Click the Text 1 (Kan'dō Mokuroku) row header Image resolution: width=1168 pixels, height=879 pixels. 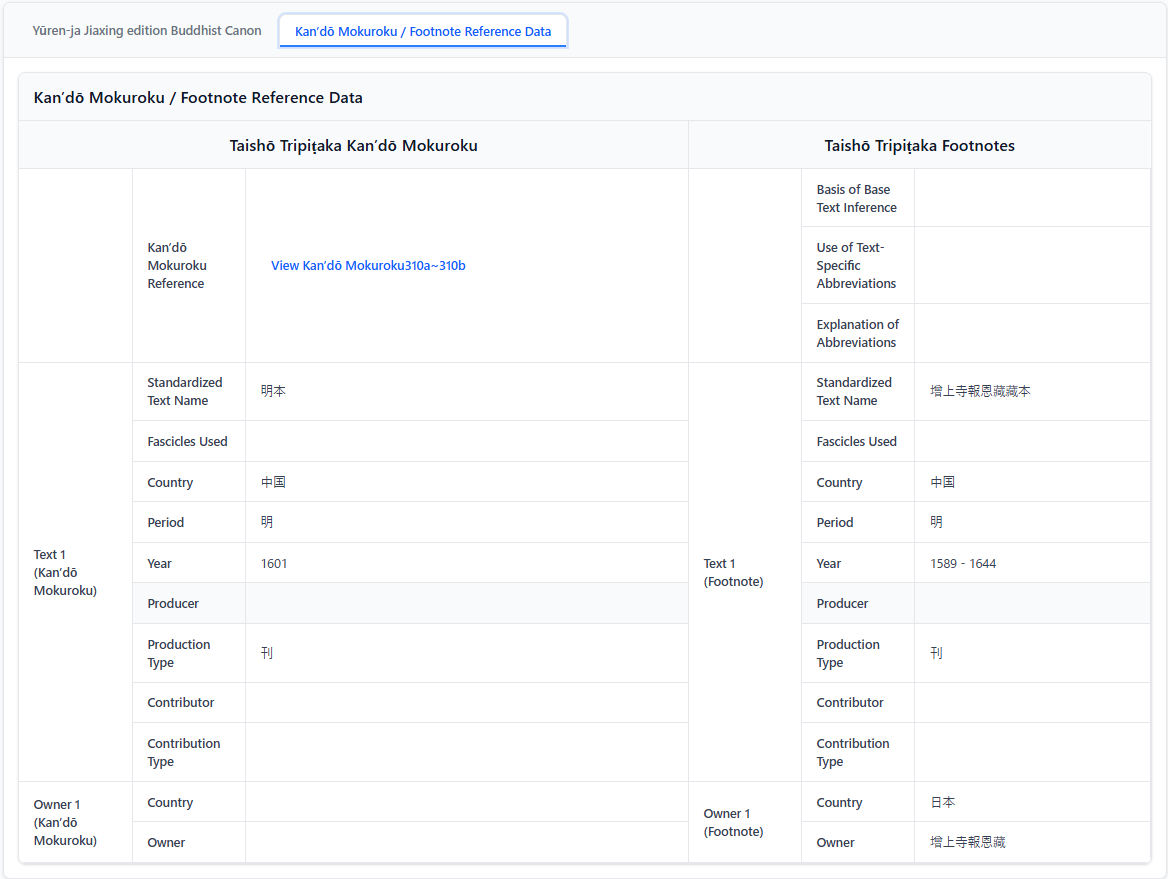[65, 573]
